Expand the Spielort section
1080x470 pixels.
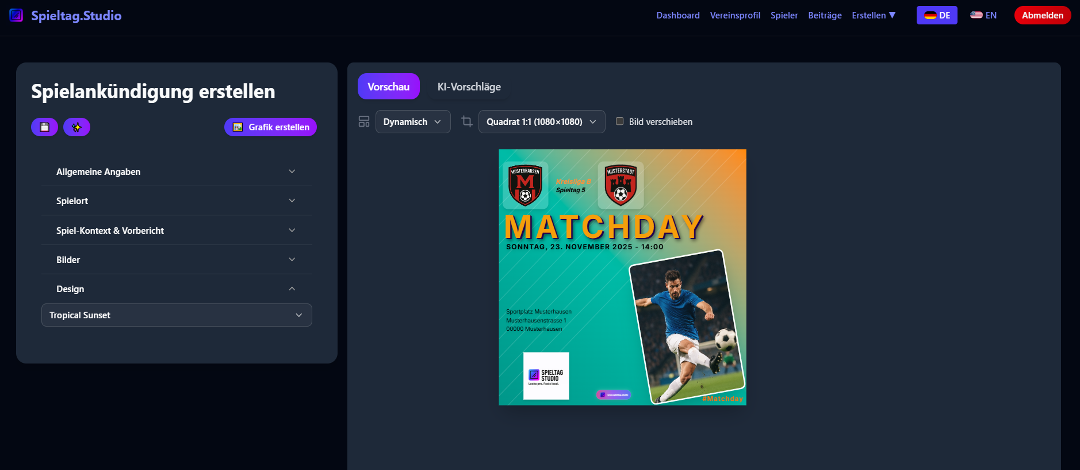click(176, 201)
